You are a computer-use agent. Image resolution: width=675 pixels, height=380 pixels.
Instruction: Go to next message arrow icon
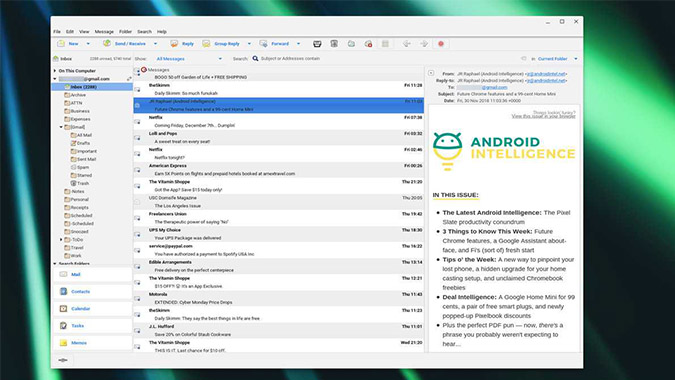(x=424, y=43)
